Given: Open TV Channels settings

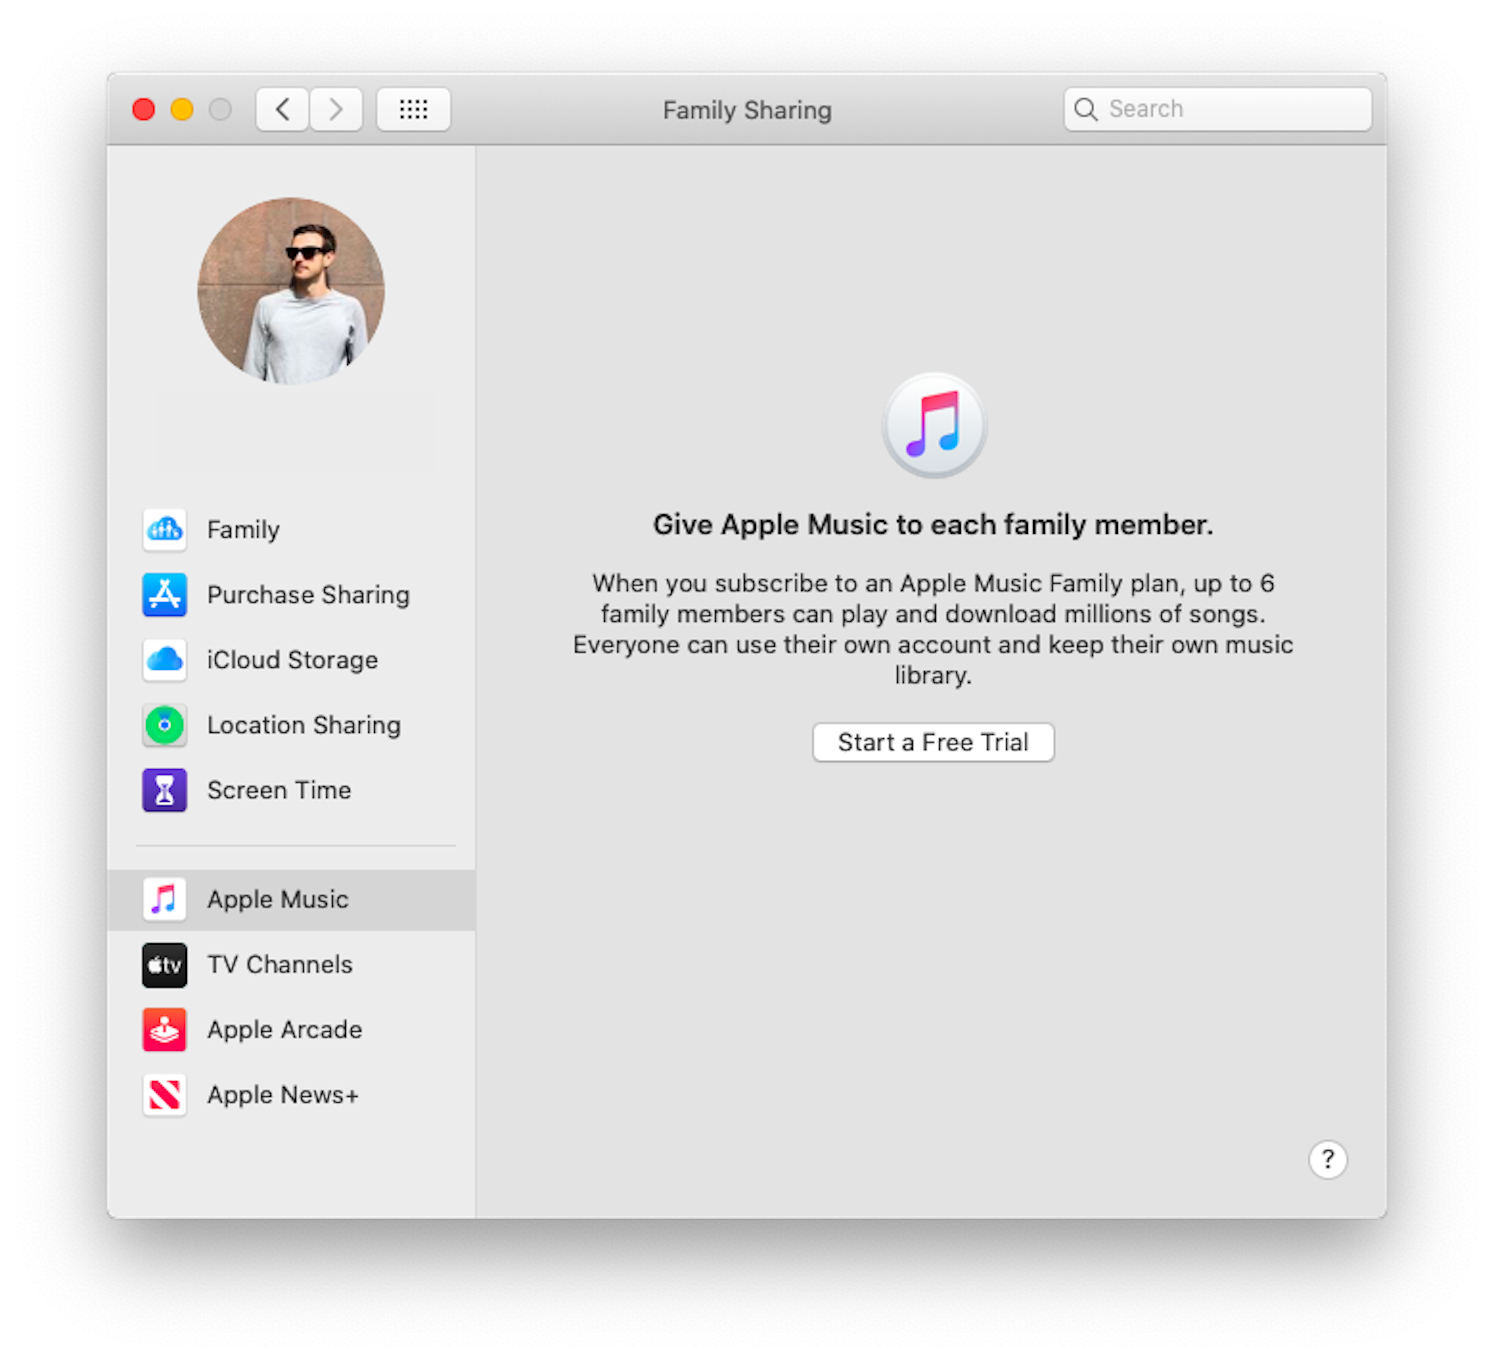Looking at the screenshot, I should pyautogui.click(x=280, y=964).
